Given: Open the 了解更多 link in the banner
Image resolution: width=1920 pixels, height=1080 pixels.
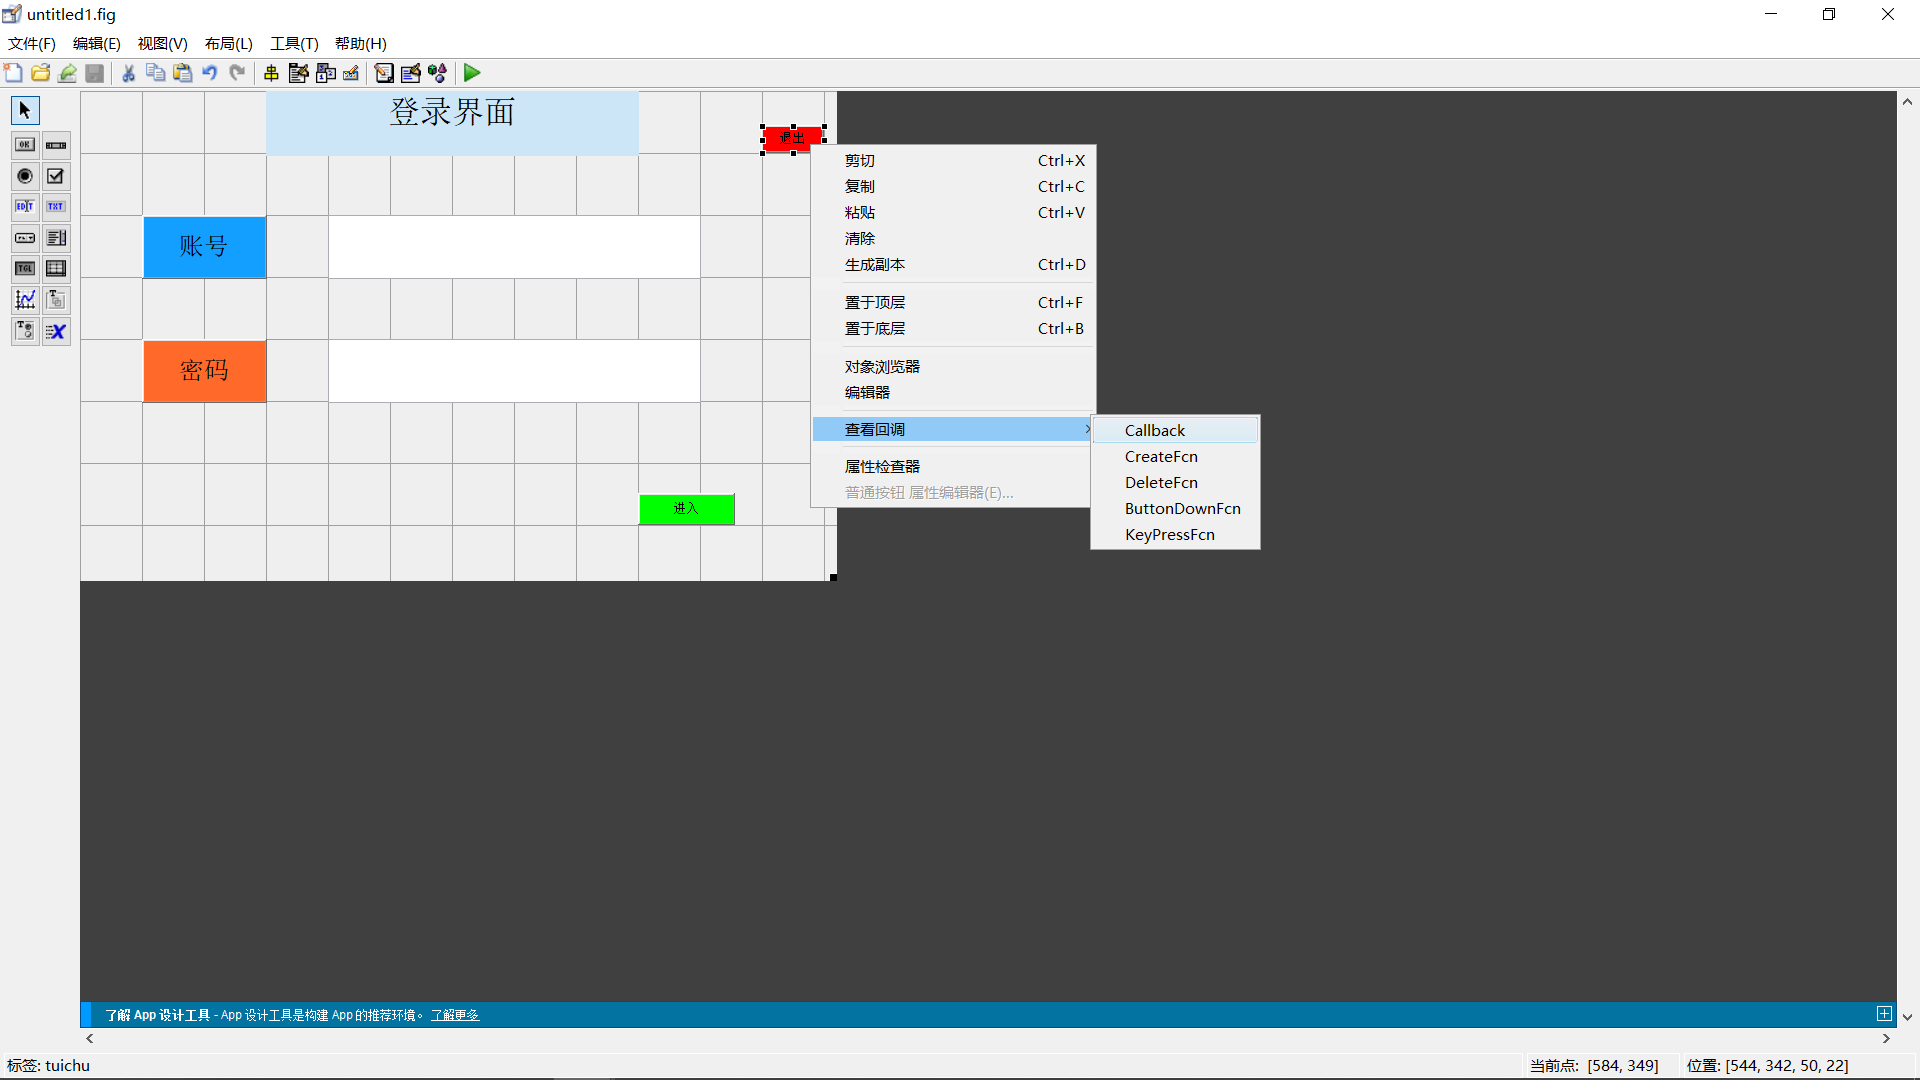Looking at the screenshot, I should click(455, 1014).
